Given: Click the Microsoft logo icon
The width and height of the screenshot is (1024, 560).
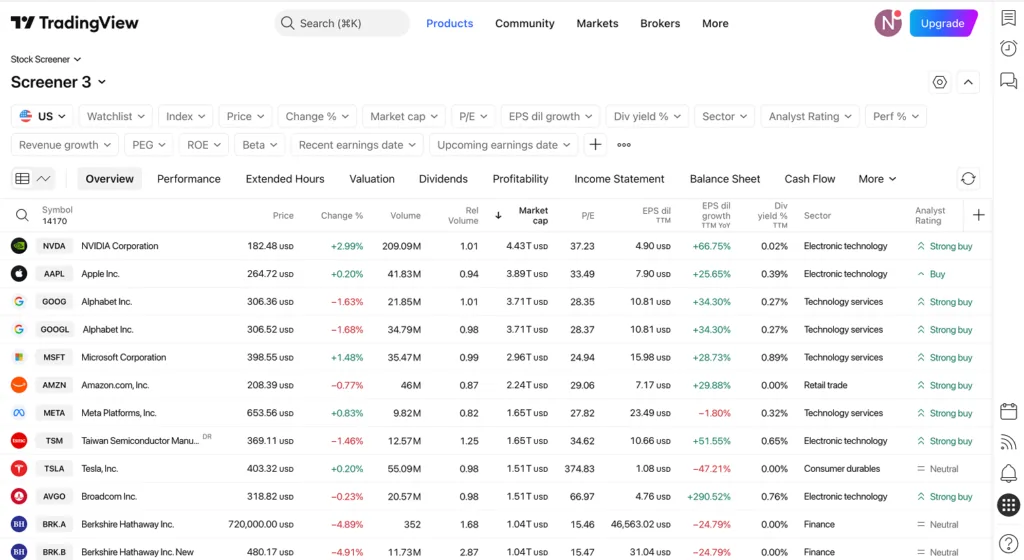Looking at the screenshot, I should point(19,358).
